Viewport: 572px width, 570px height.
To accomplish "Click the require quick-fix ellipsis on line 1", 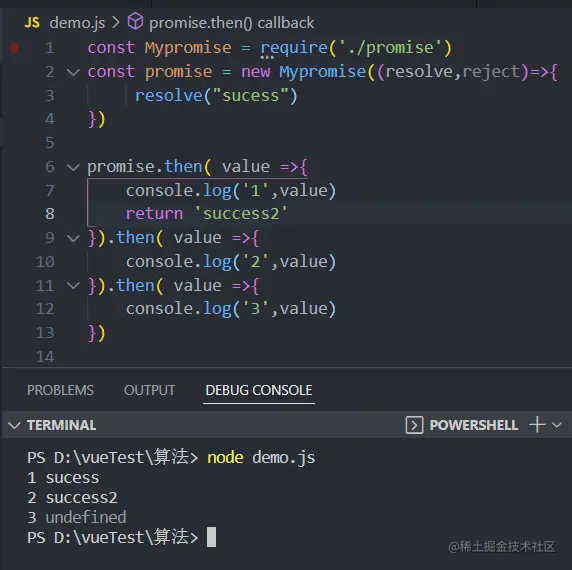I will (x=267, y=57).
